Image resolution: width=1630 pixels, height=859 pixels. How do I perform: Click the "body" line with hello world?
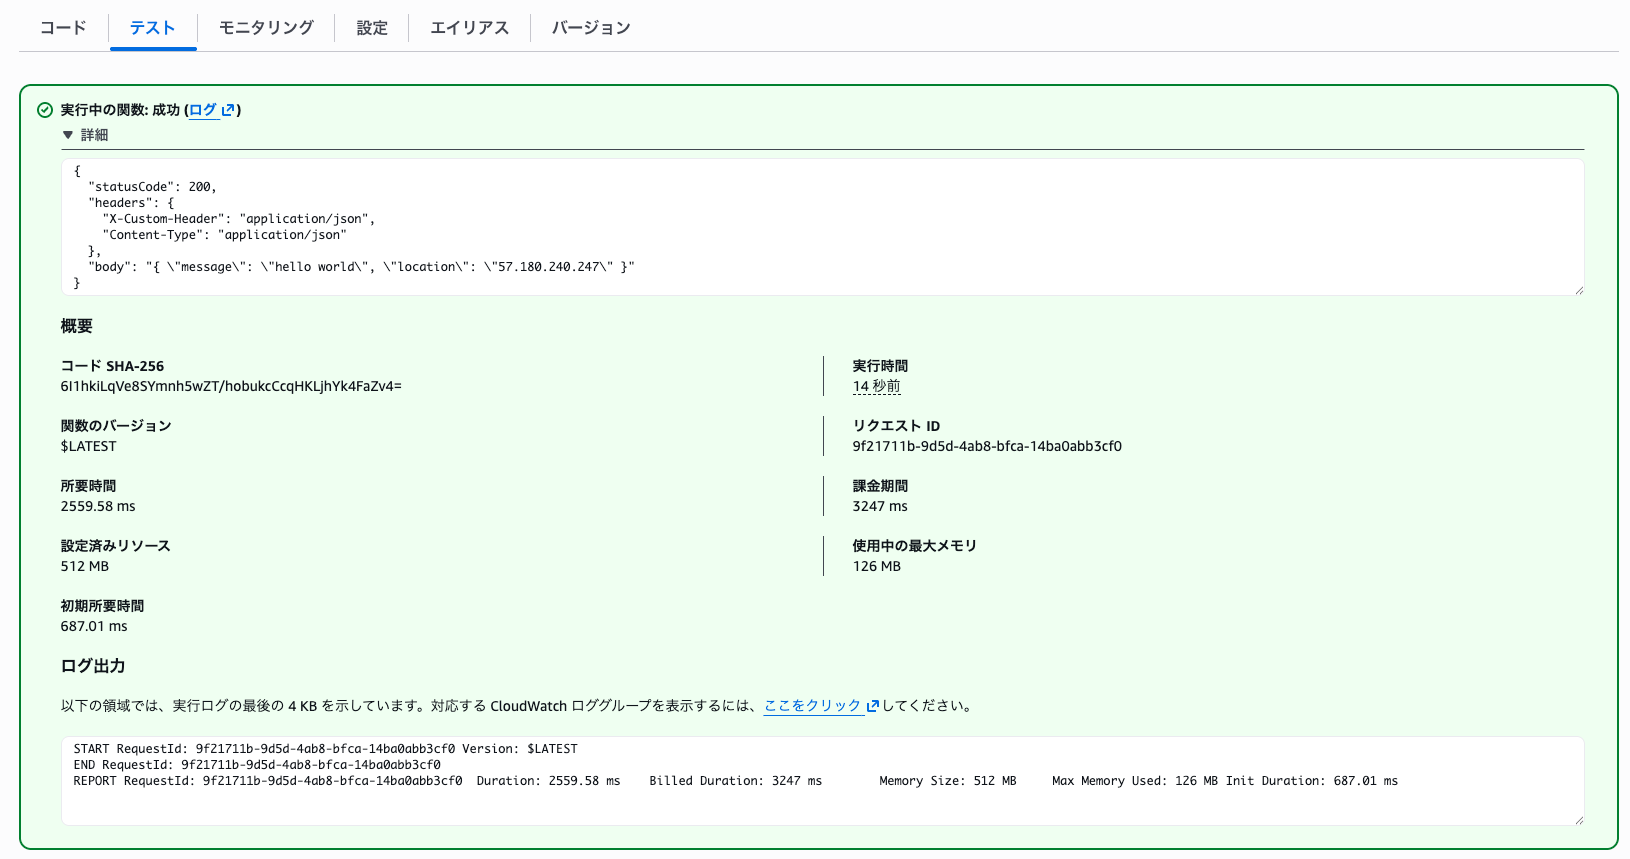click(361, 267)
